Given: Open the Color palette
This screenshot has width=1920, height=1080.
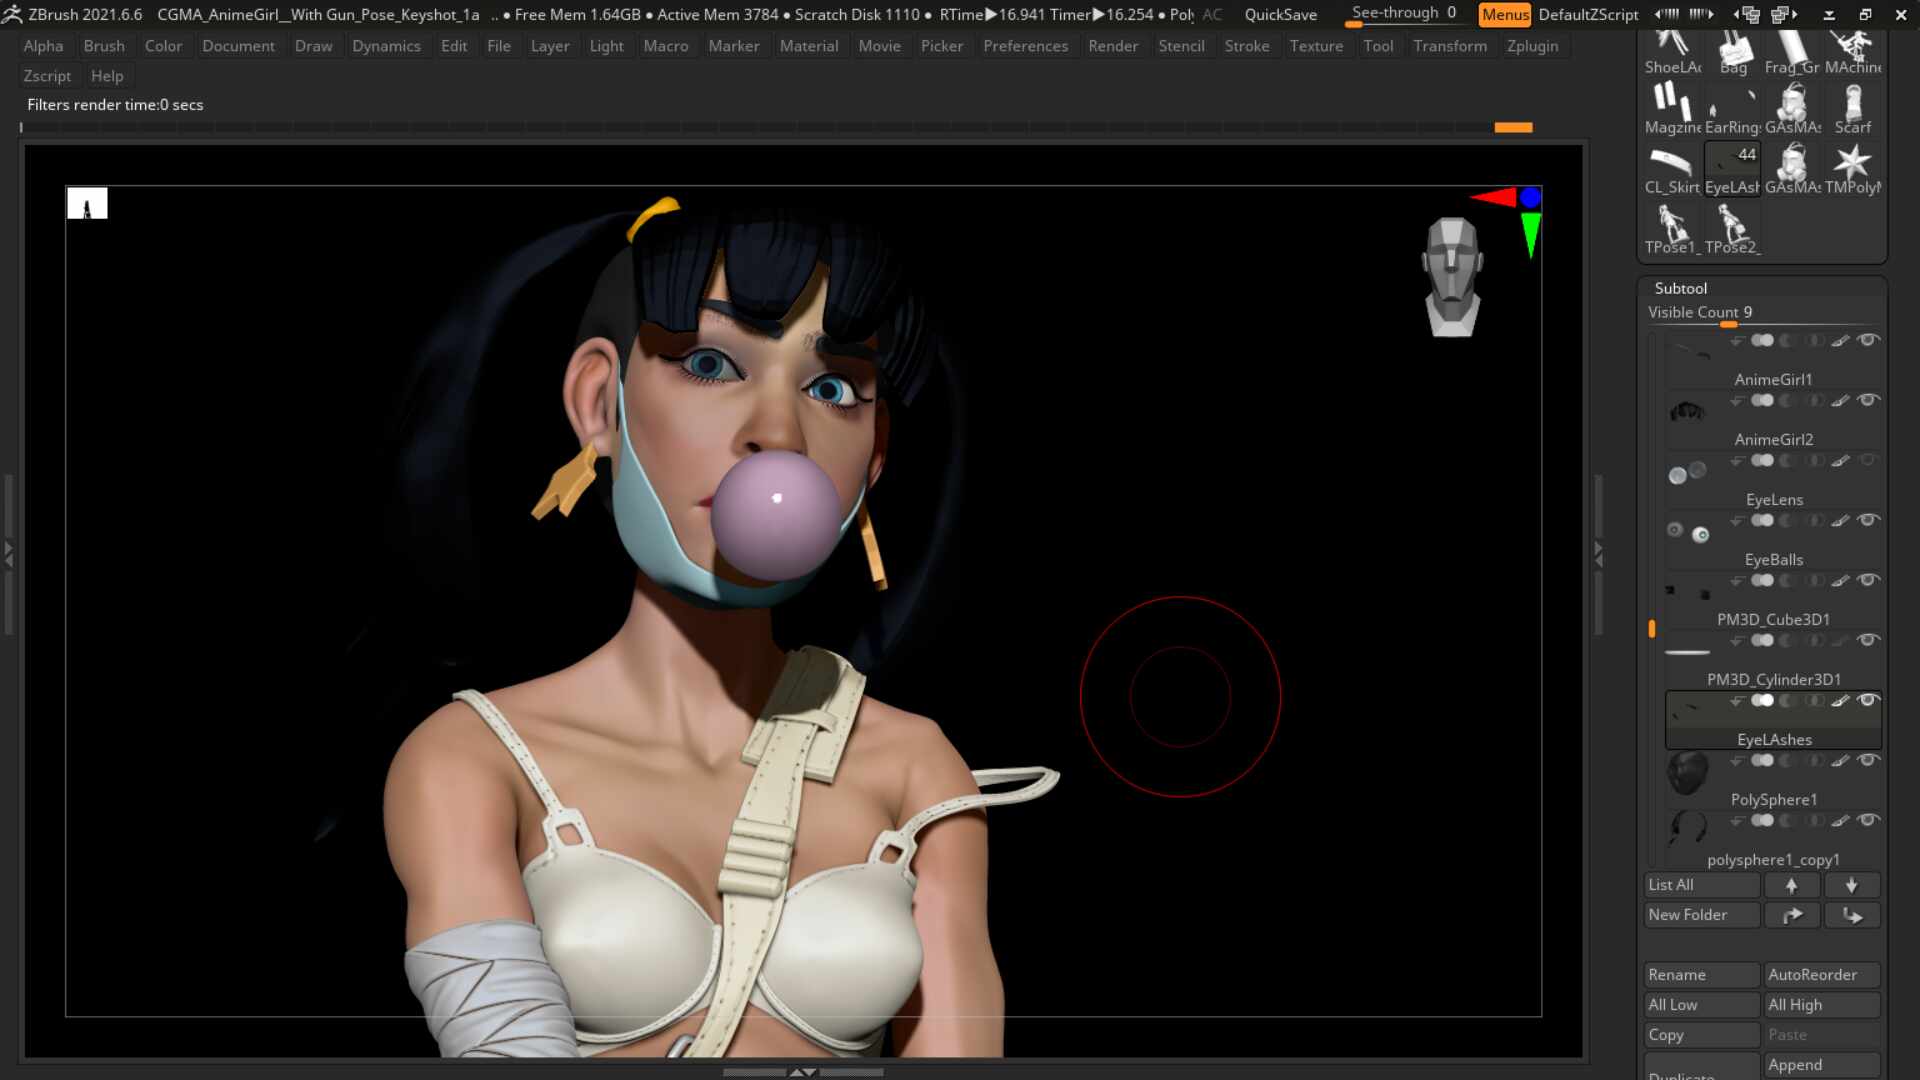Looking at the screenshot, I should tap(163, 46).
